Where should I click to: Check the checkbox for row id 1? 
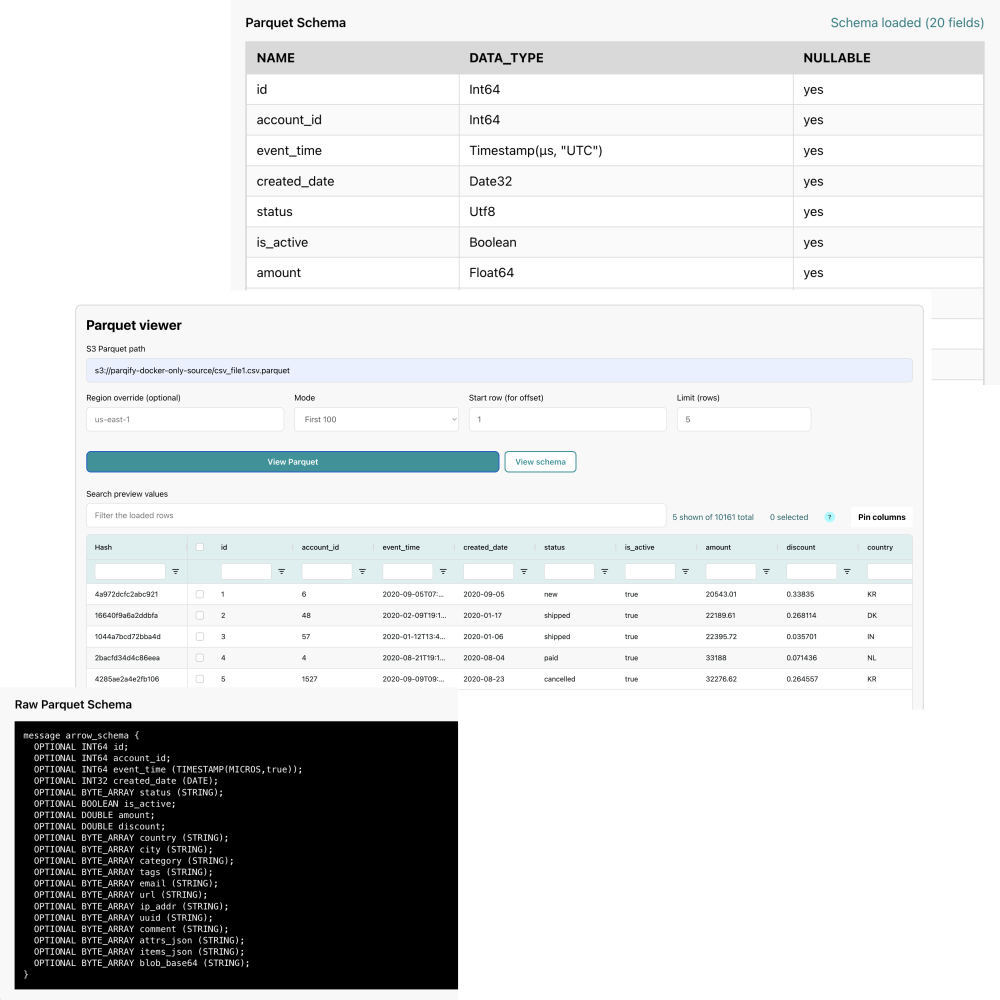(x=200, y=594)
